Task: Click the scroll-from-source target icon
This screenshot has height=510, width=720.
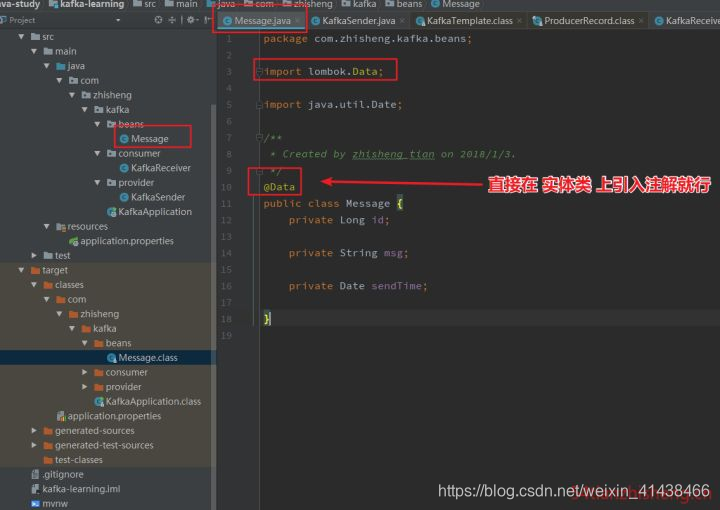Action: (x=158, y=20)
